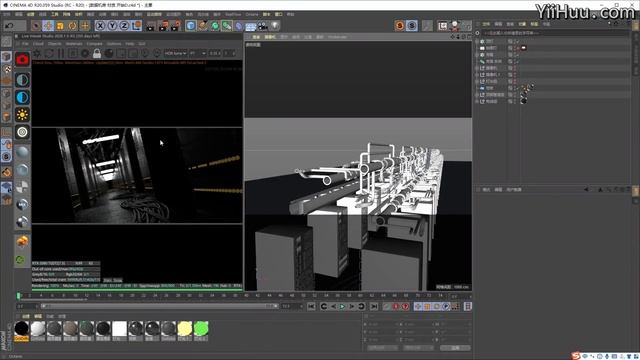The image size is (640, 360).
Task: Go to the start of the animation
Action: click(311, 306)
